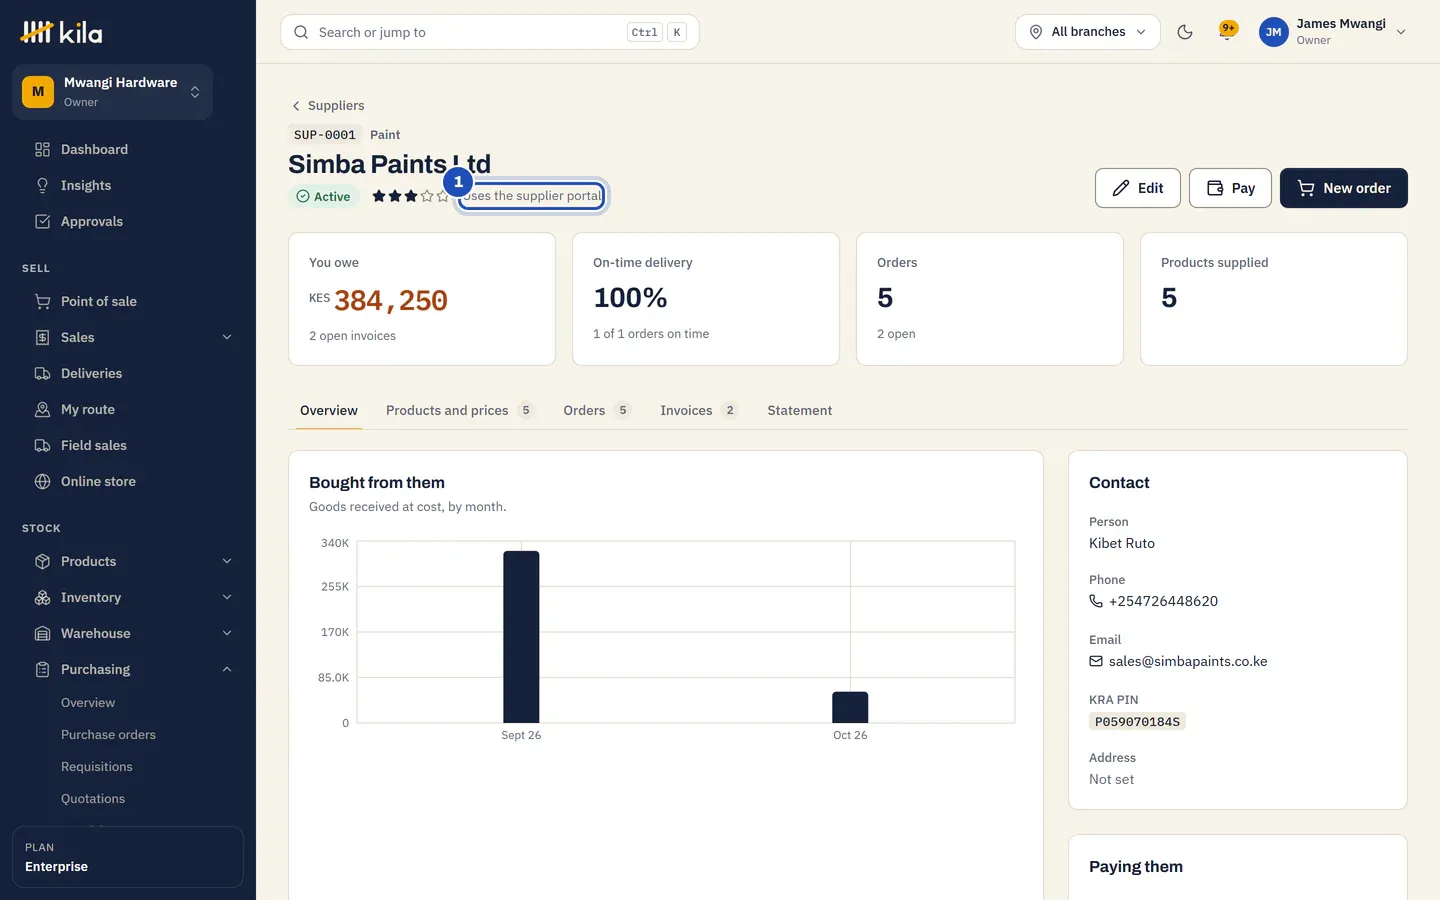Open the All branches dropdown

point(1088,32)
